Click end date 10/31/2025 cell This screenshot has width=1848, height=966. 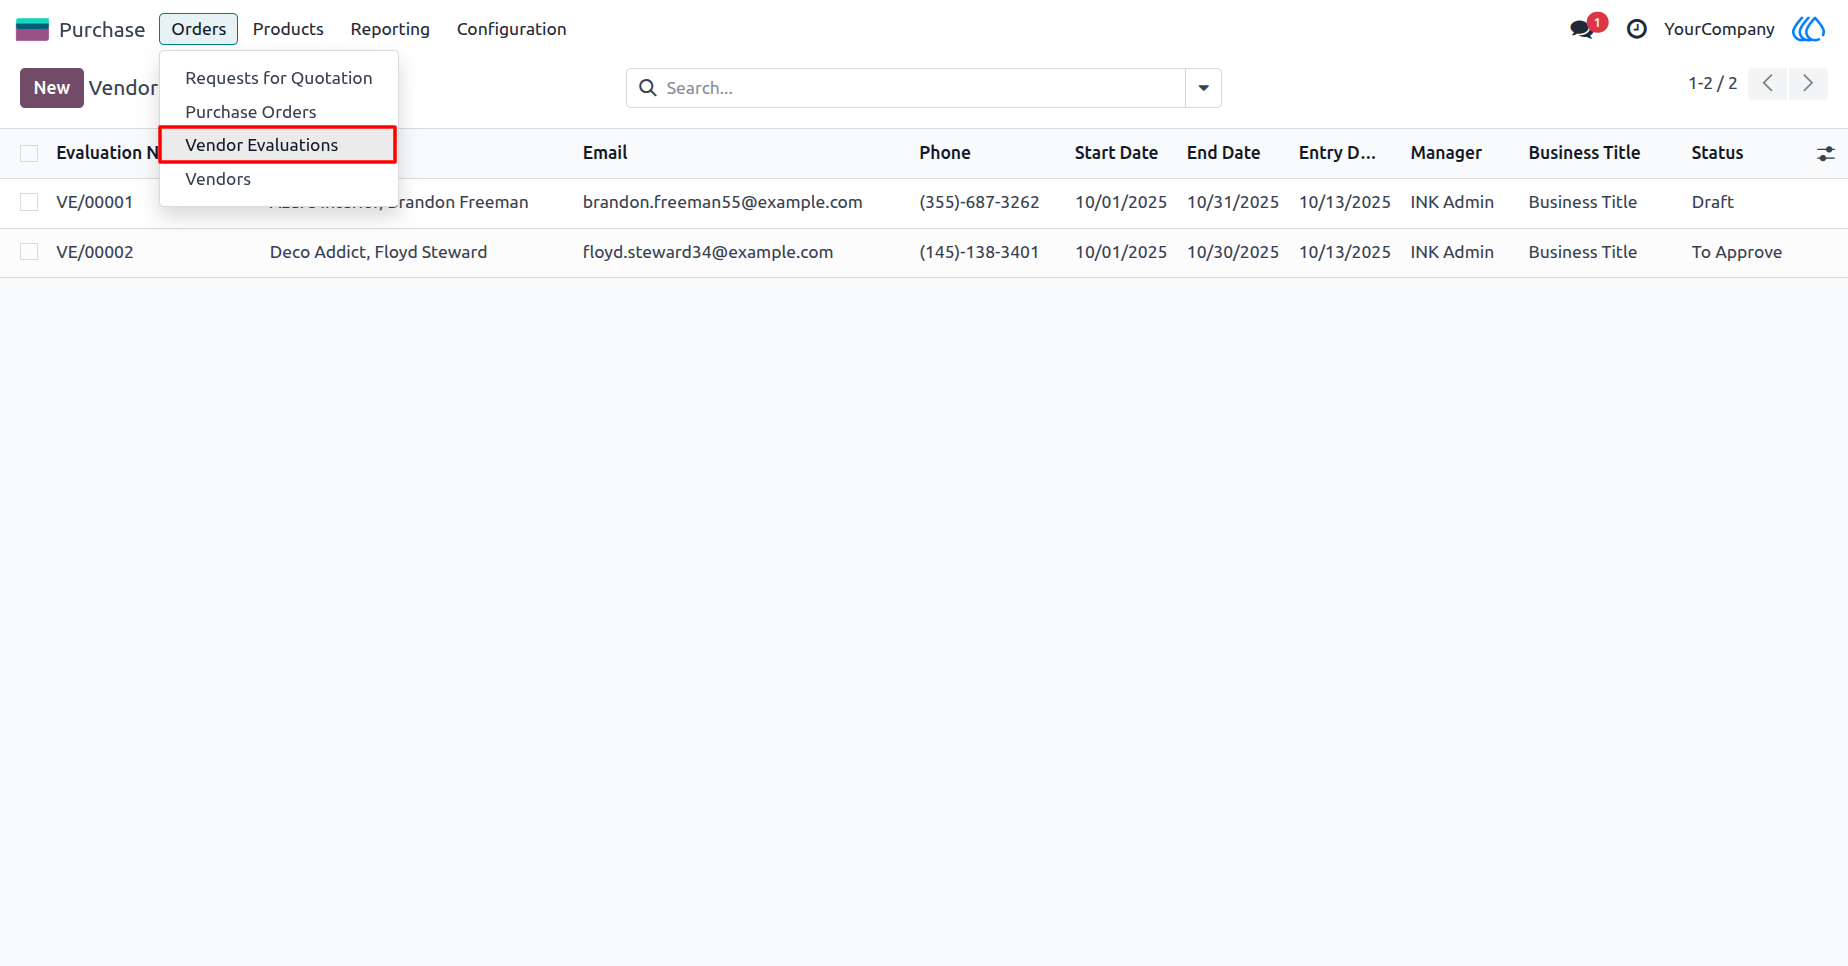tap(1233, 202)
